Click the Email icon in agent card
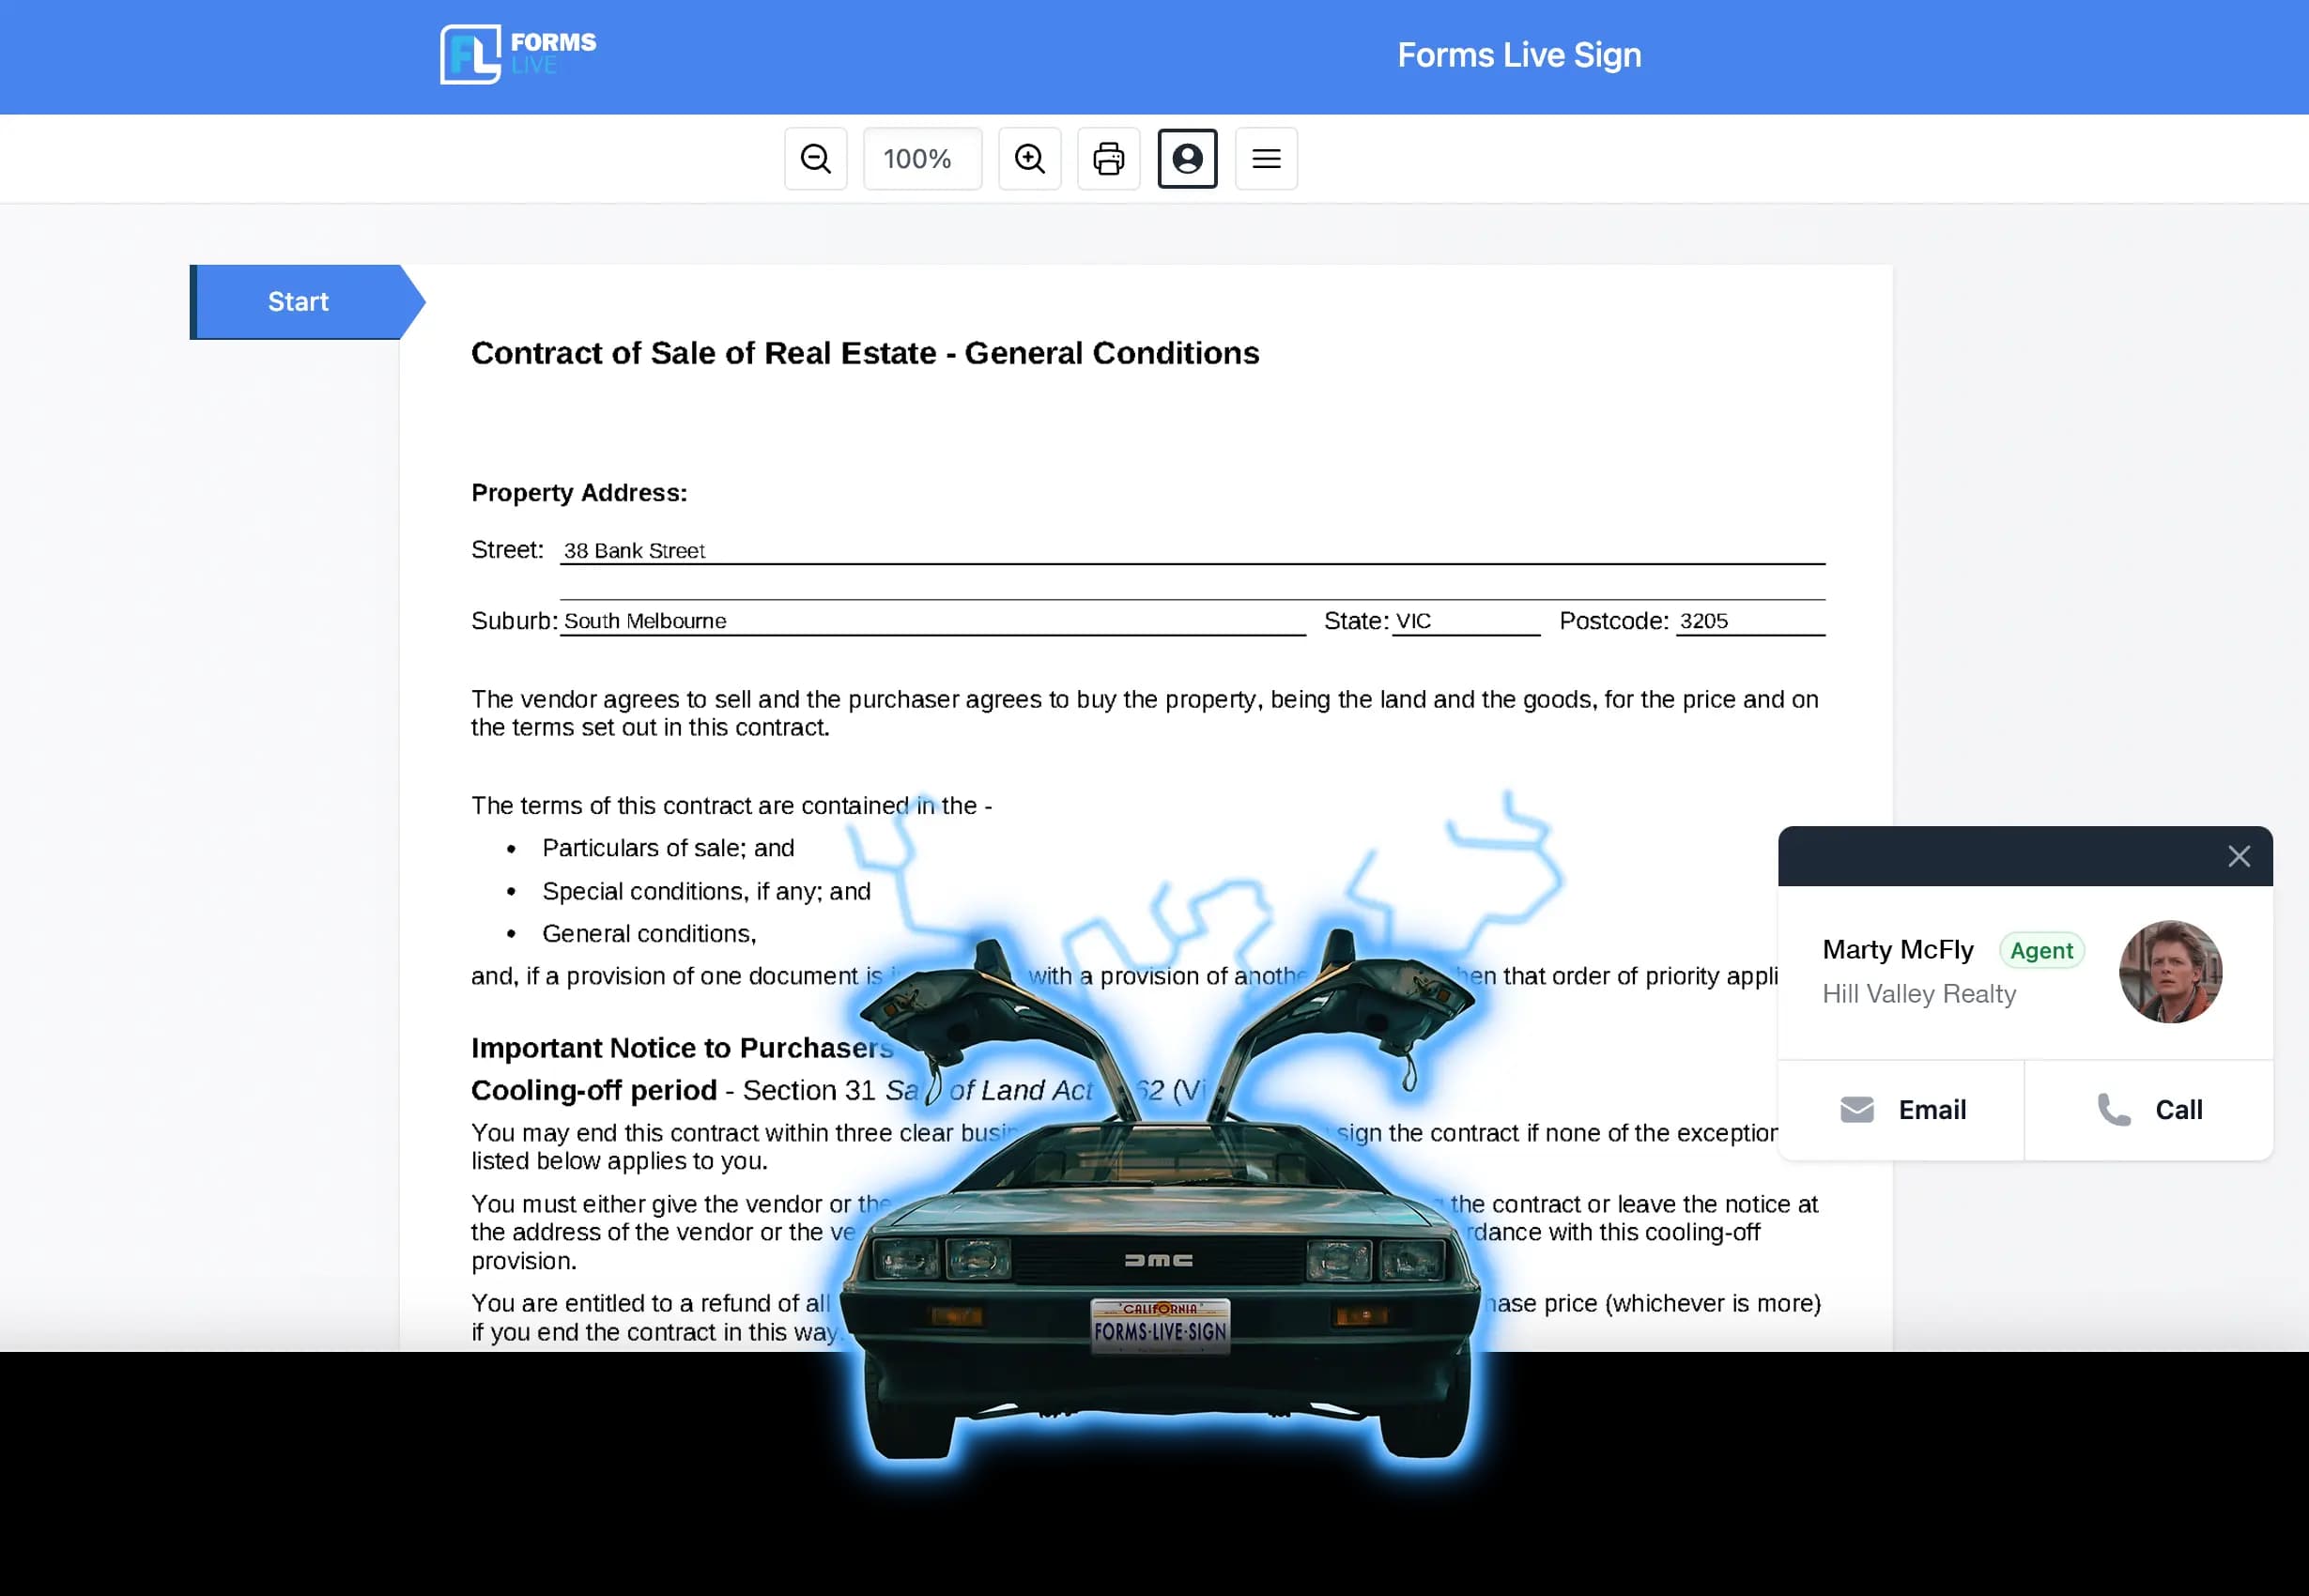 click(x=1858, y=1109)
